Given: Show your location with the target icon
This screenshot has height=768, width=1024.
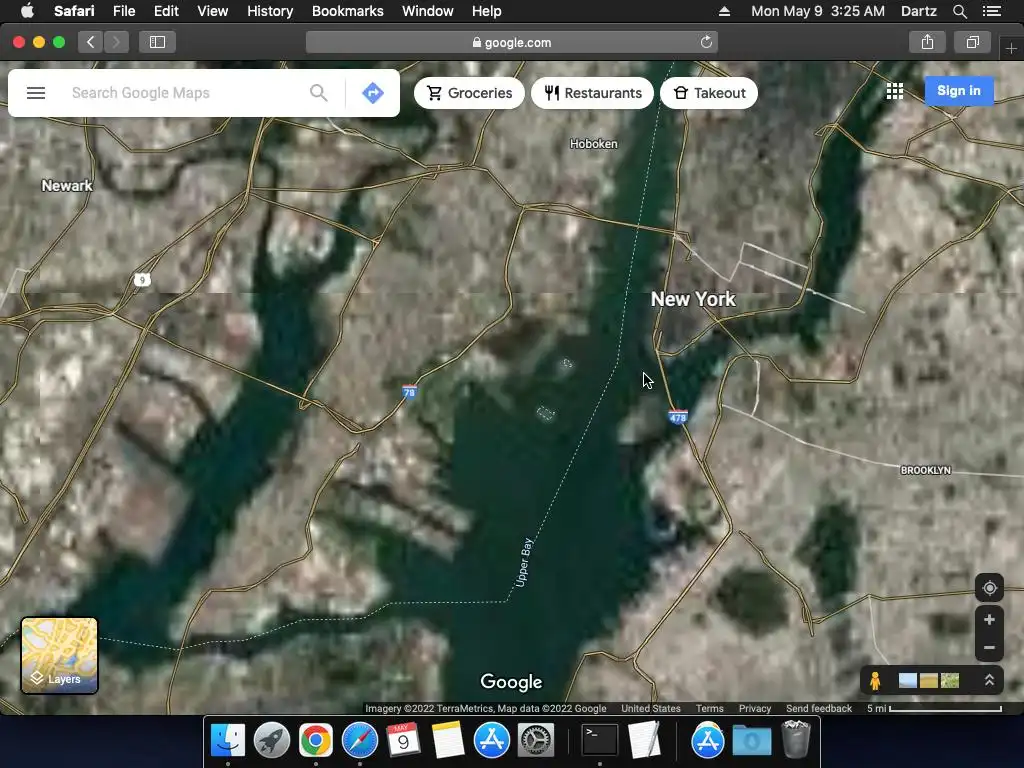Looking at the screenshot, I should click(x=989, y=588).
